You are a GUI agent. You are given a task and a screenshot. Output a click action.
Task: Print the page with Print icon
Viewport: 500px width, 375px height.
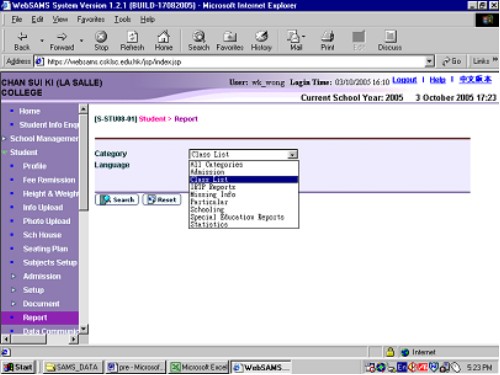click(327, 36)
